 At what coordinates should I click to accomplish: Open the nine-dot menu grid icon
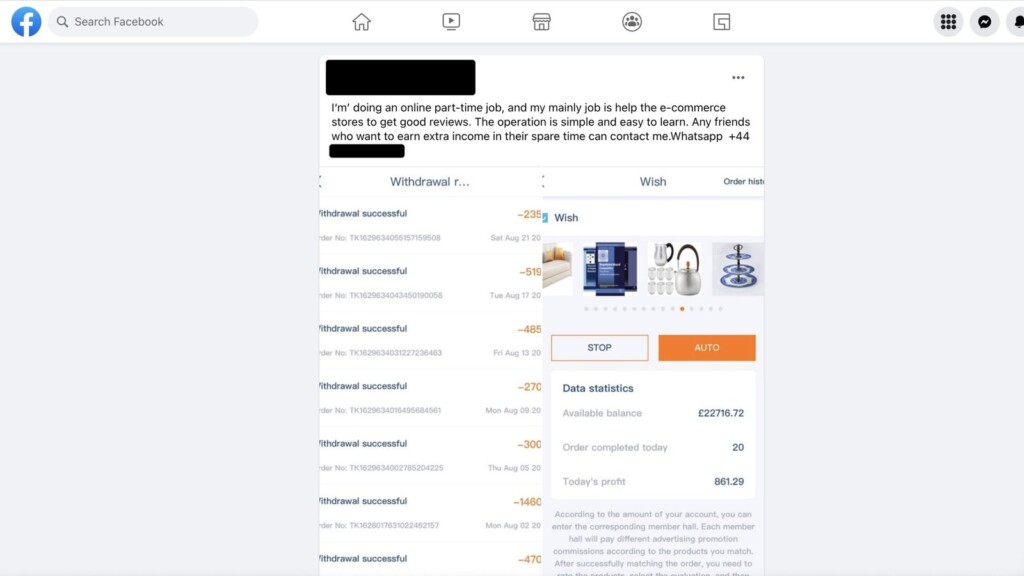(948, 22)
